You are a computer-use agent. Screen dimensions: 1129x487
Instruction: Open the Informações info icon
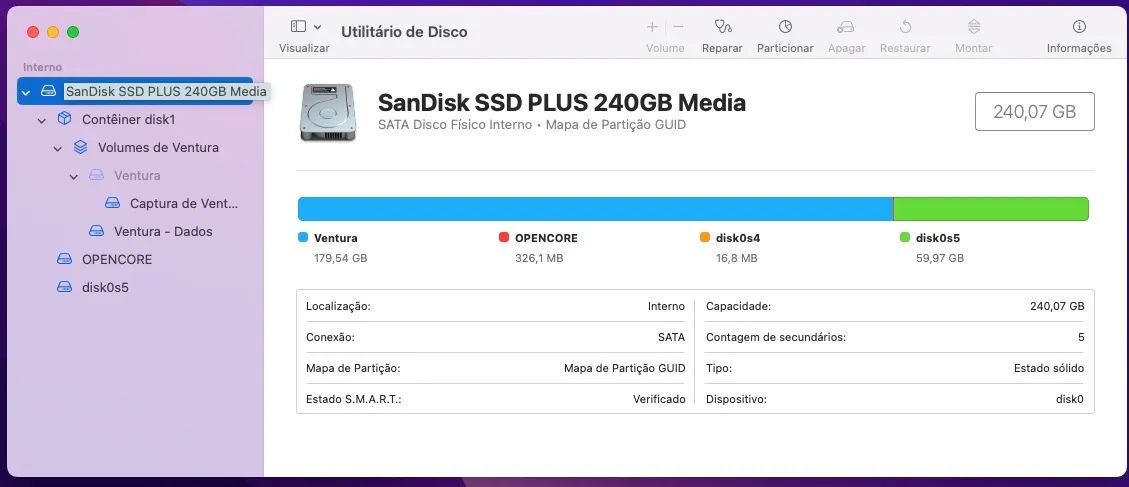tap(1079, 27)
